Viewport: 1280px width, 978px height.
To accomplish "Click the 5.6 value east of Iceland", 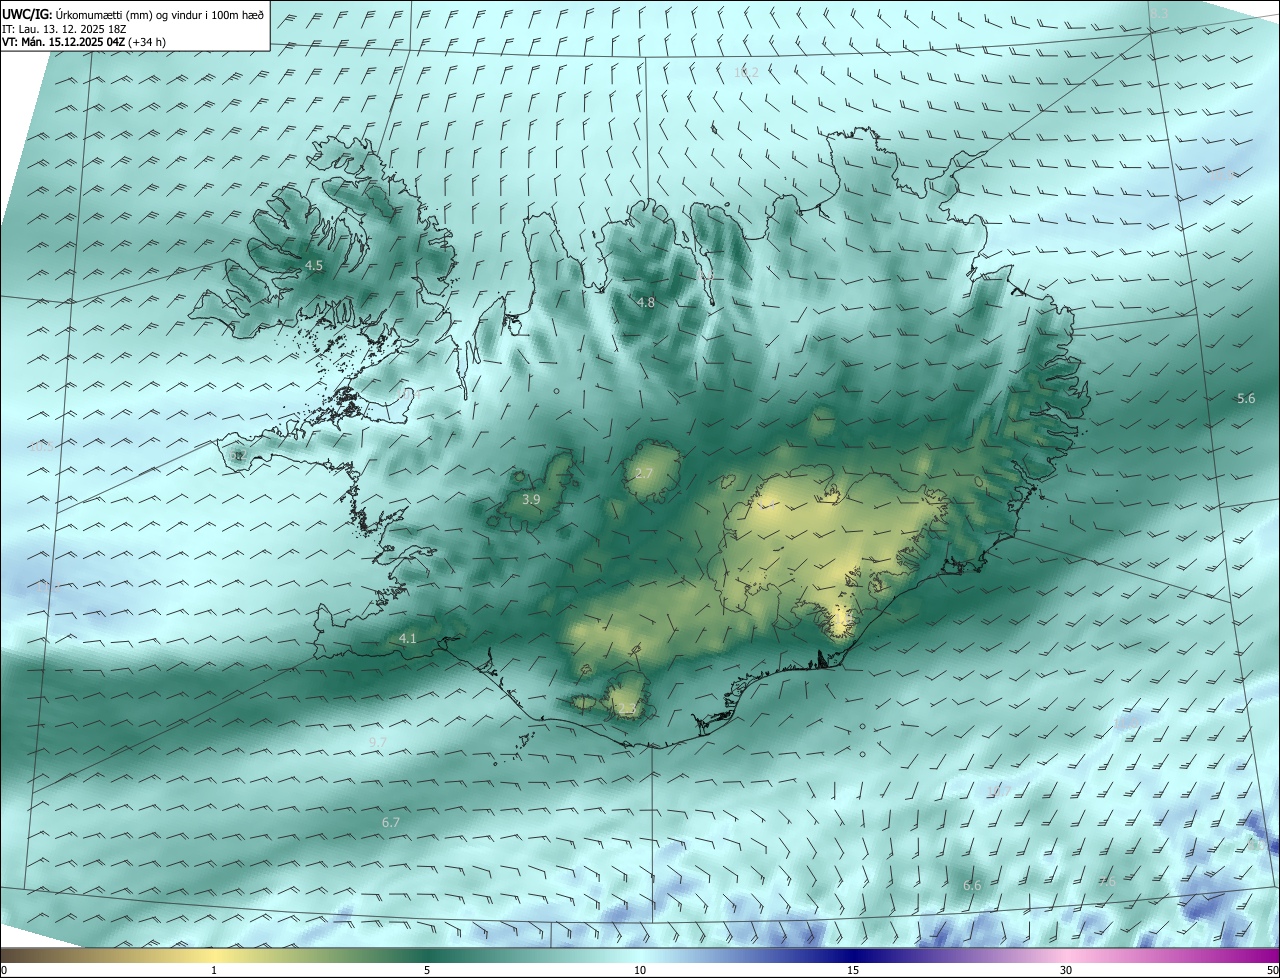I will 1246,398.
